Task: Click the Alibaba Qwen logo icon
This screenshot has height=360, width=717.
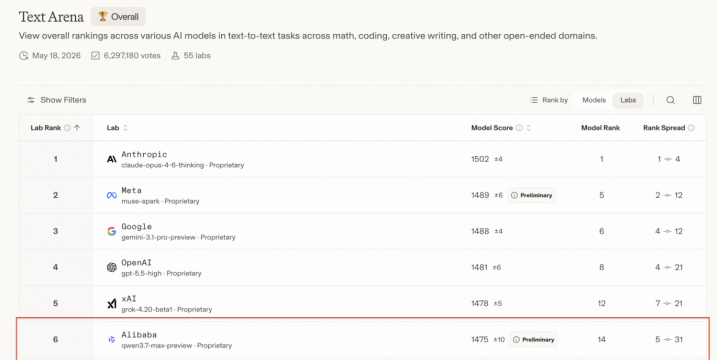Action: [x=112, y=339]
